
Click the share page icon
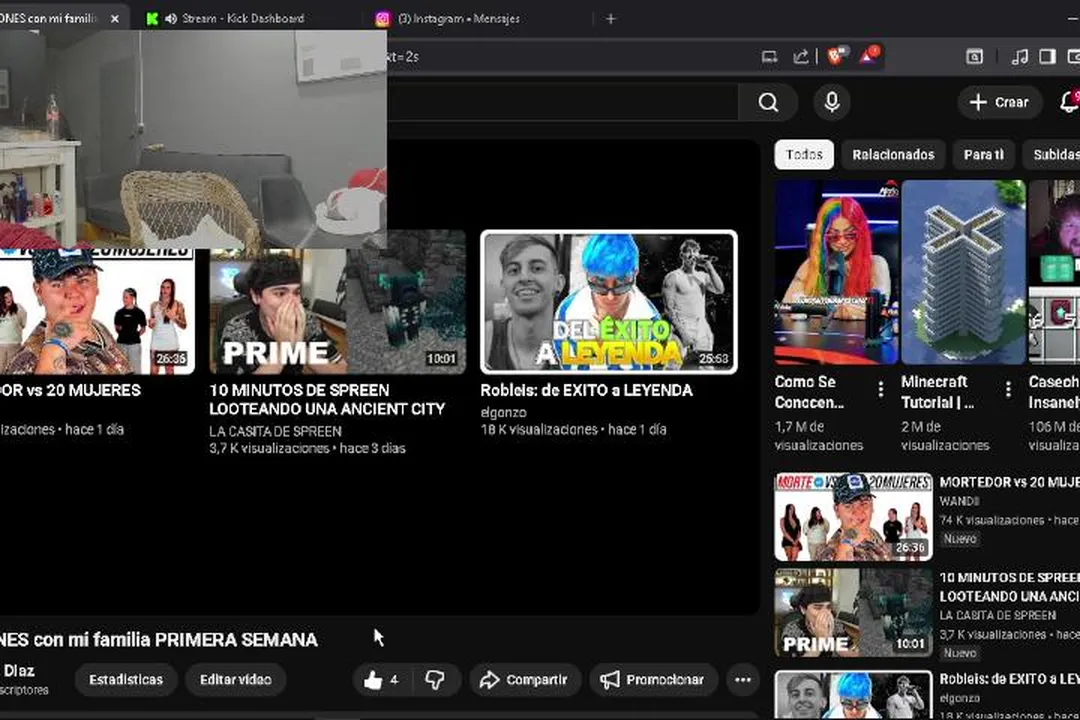tap(800, 56)
